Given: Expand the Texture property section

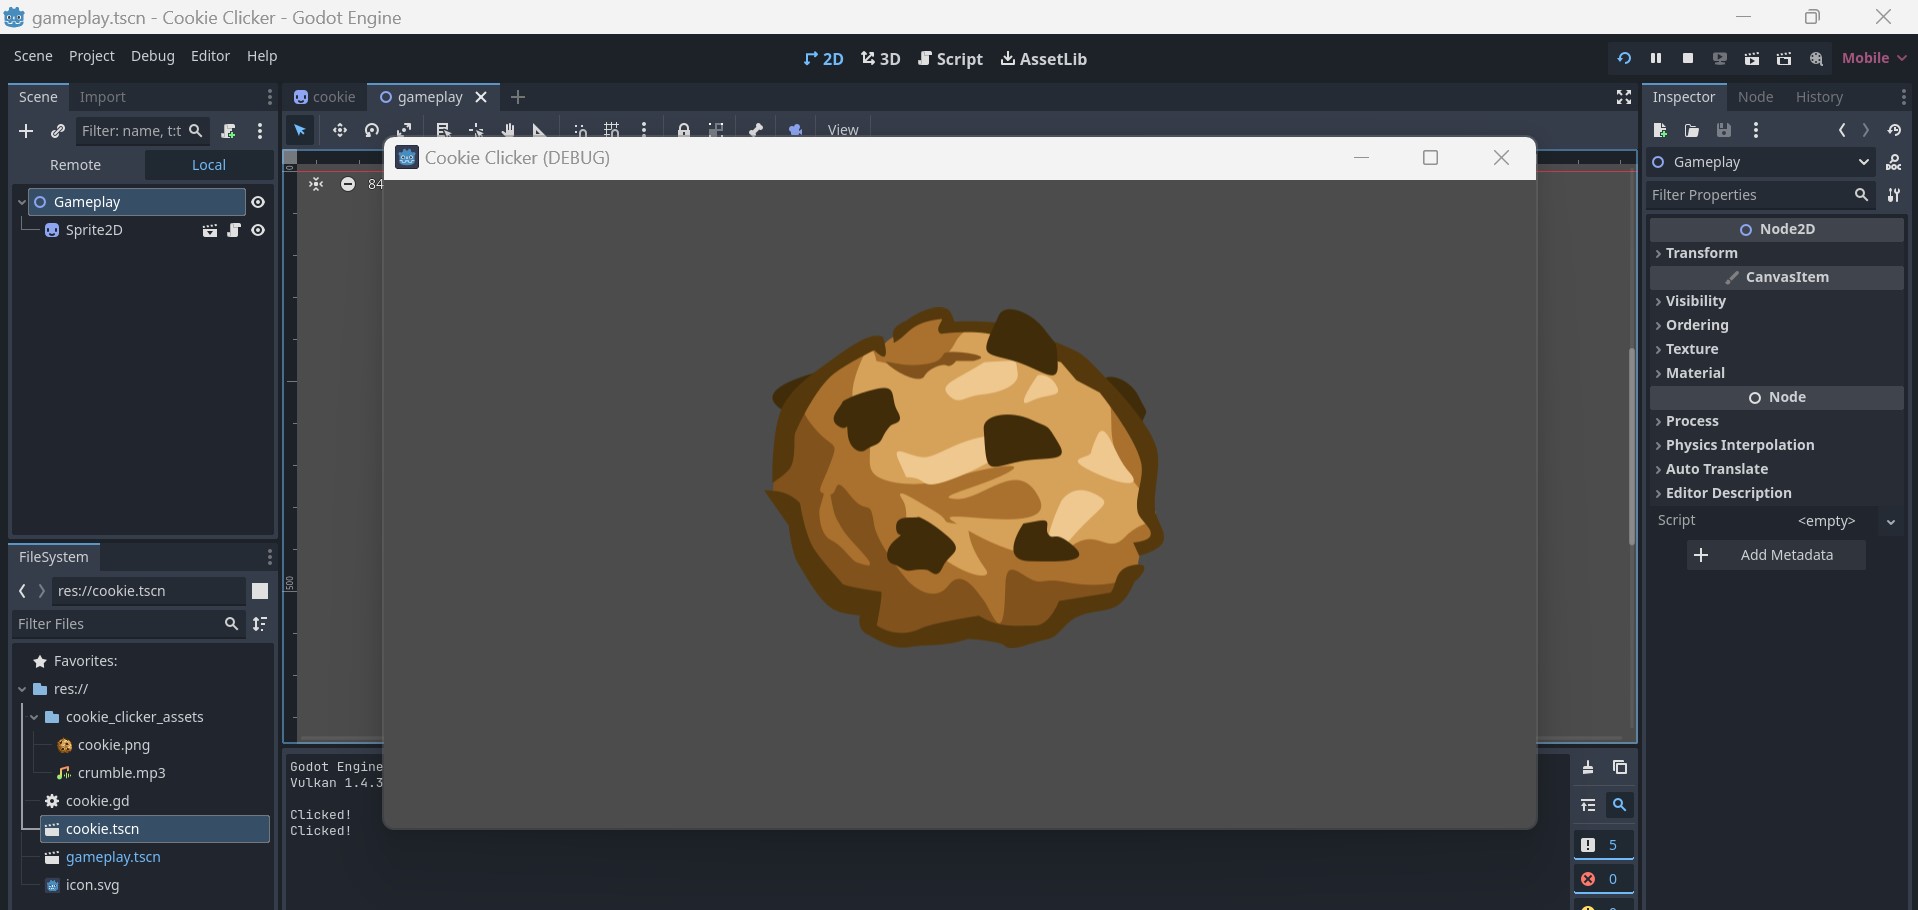Looking at the screenshot, I should click(x=1776, y=349).
